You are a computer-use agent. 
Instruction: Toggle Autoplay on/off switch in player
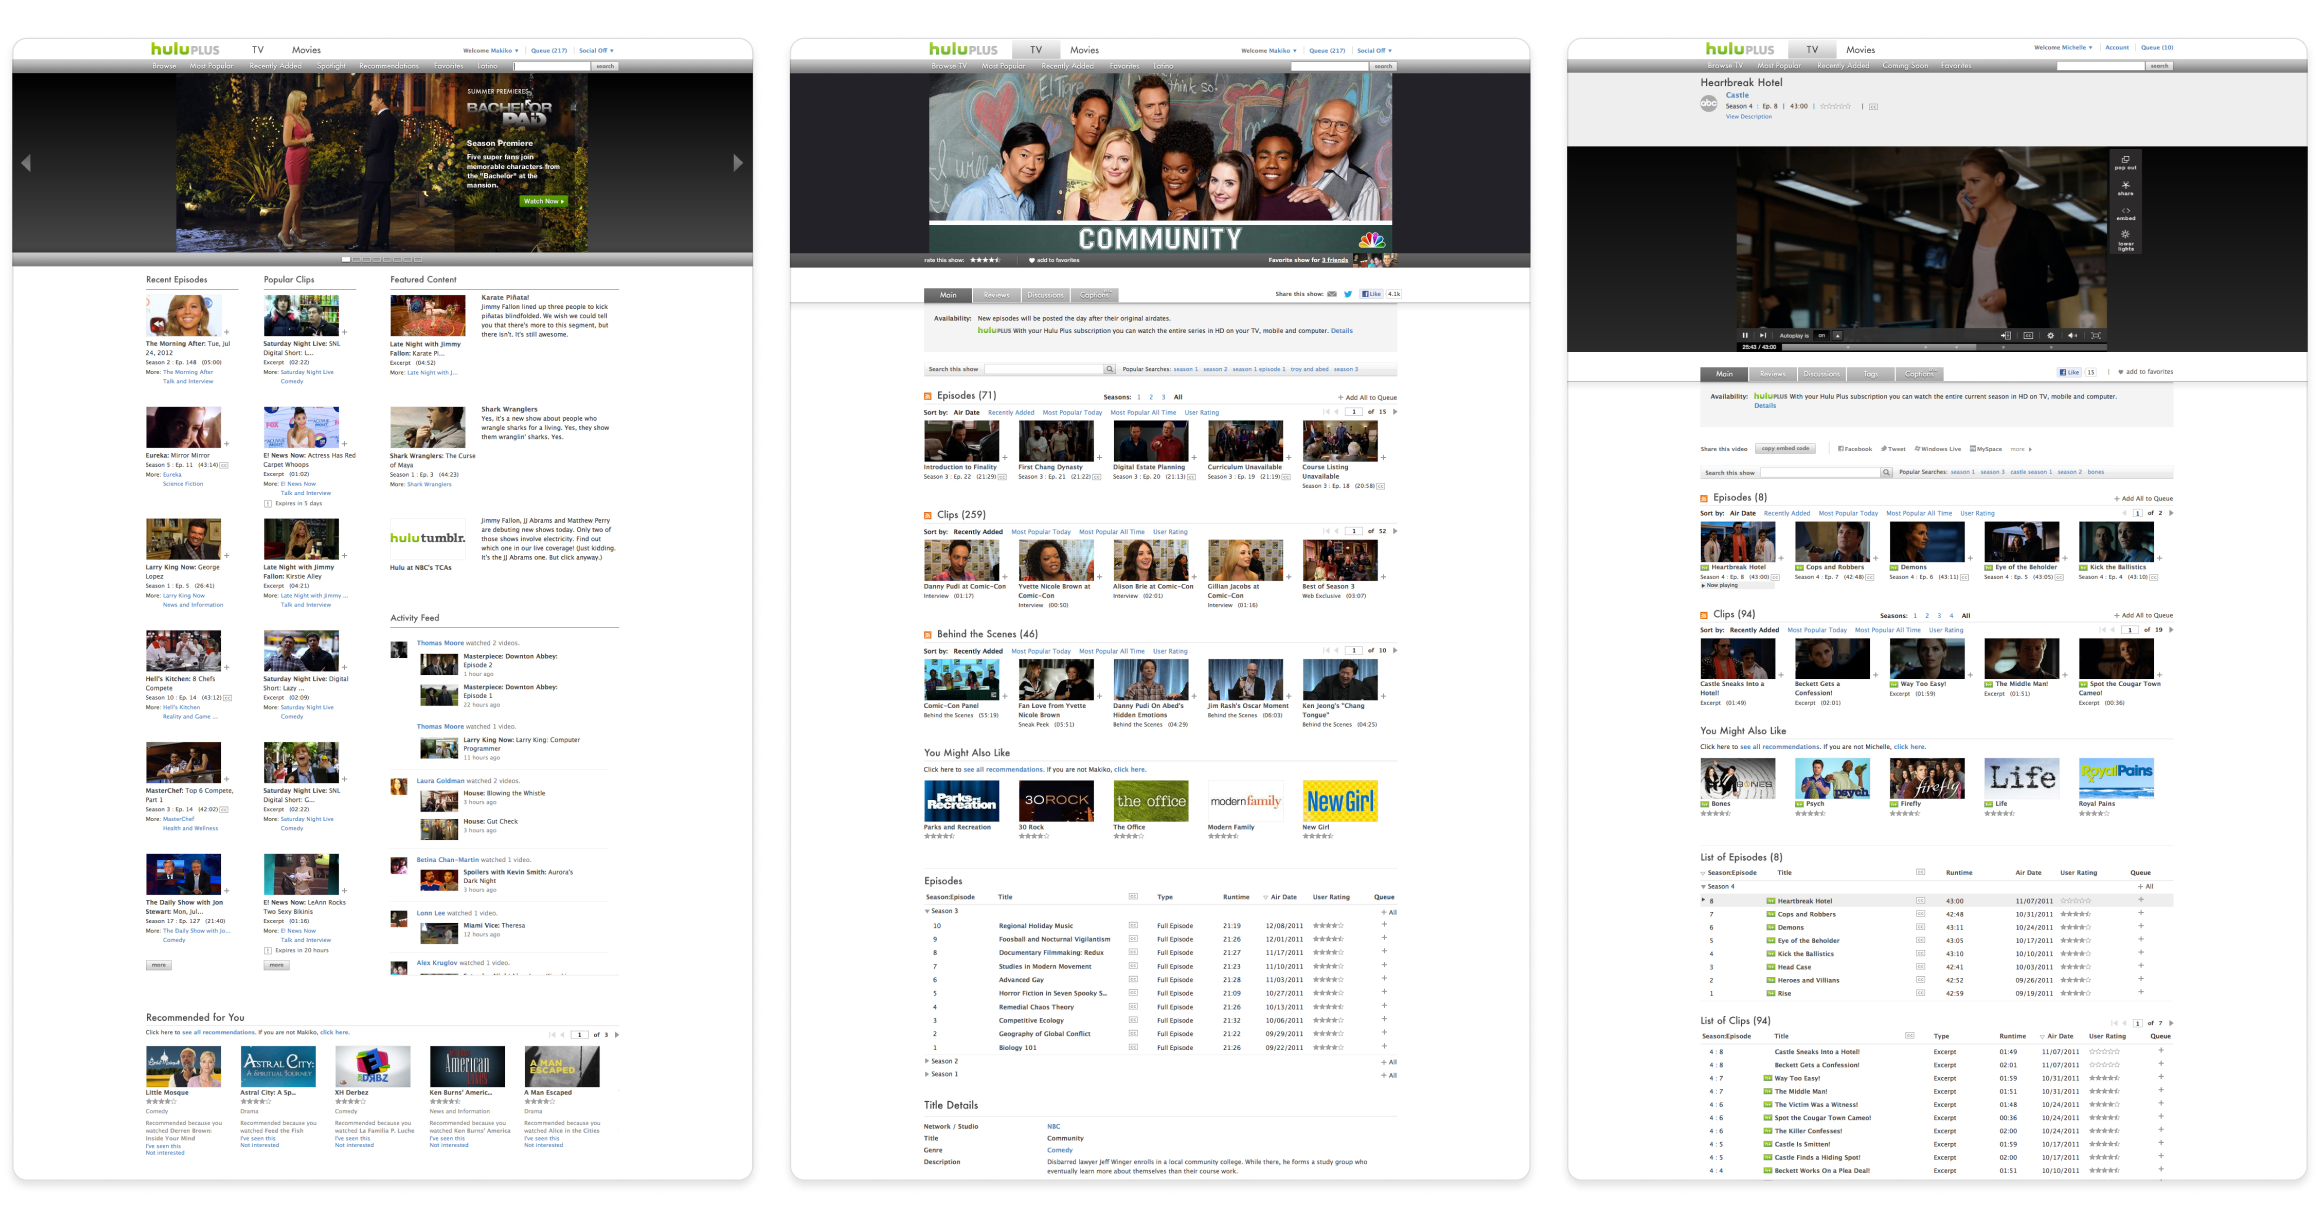(1821, 335)
